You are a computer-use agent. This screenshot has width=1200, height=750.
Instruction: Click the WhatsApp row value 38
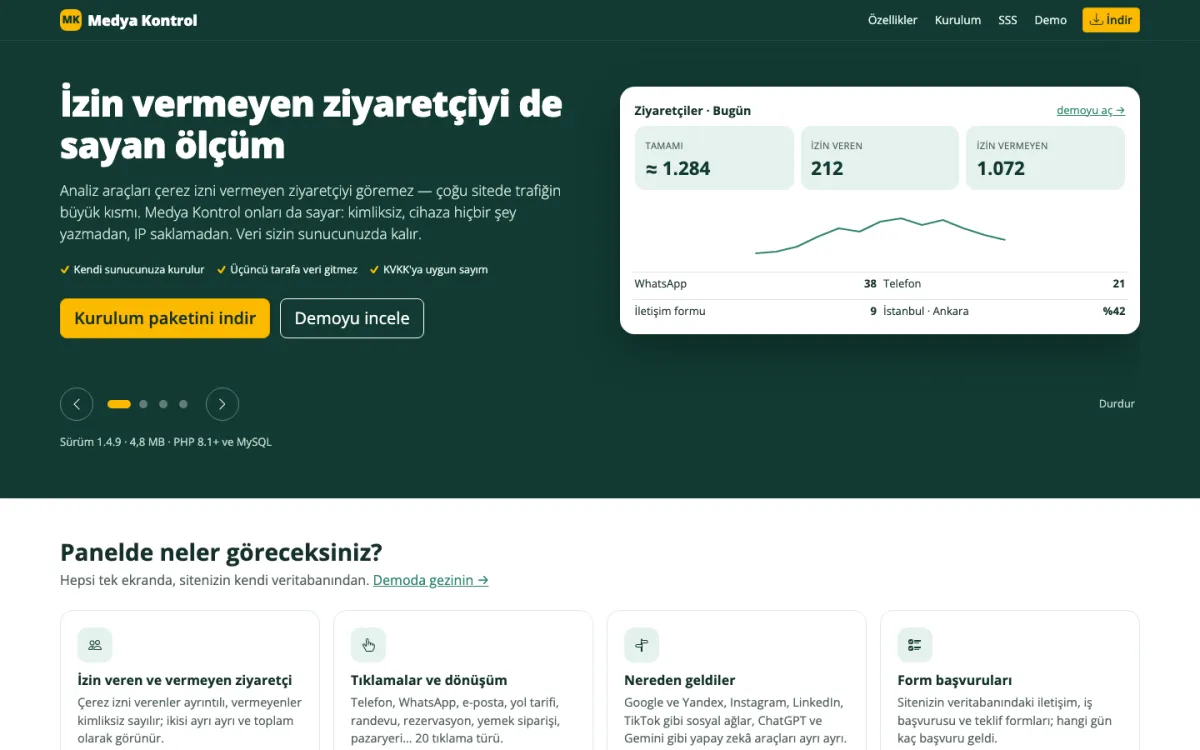(x=870, y=284)
